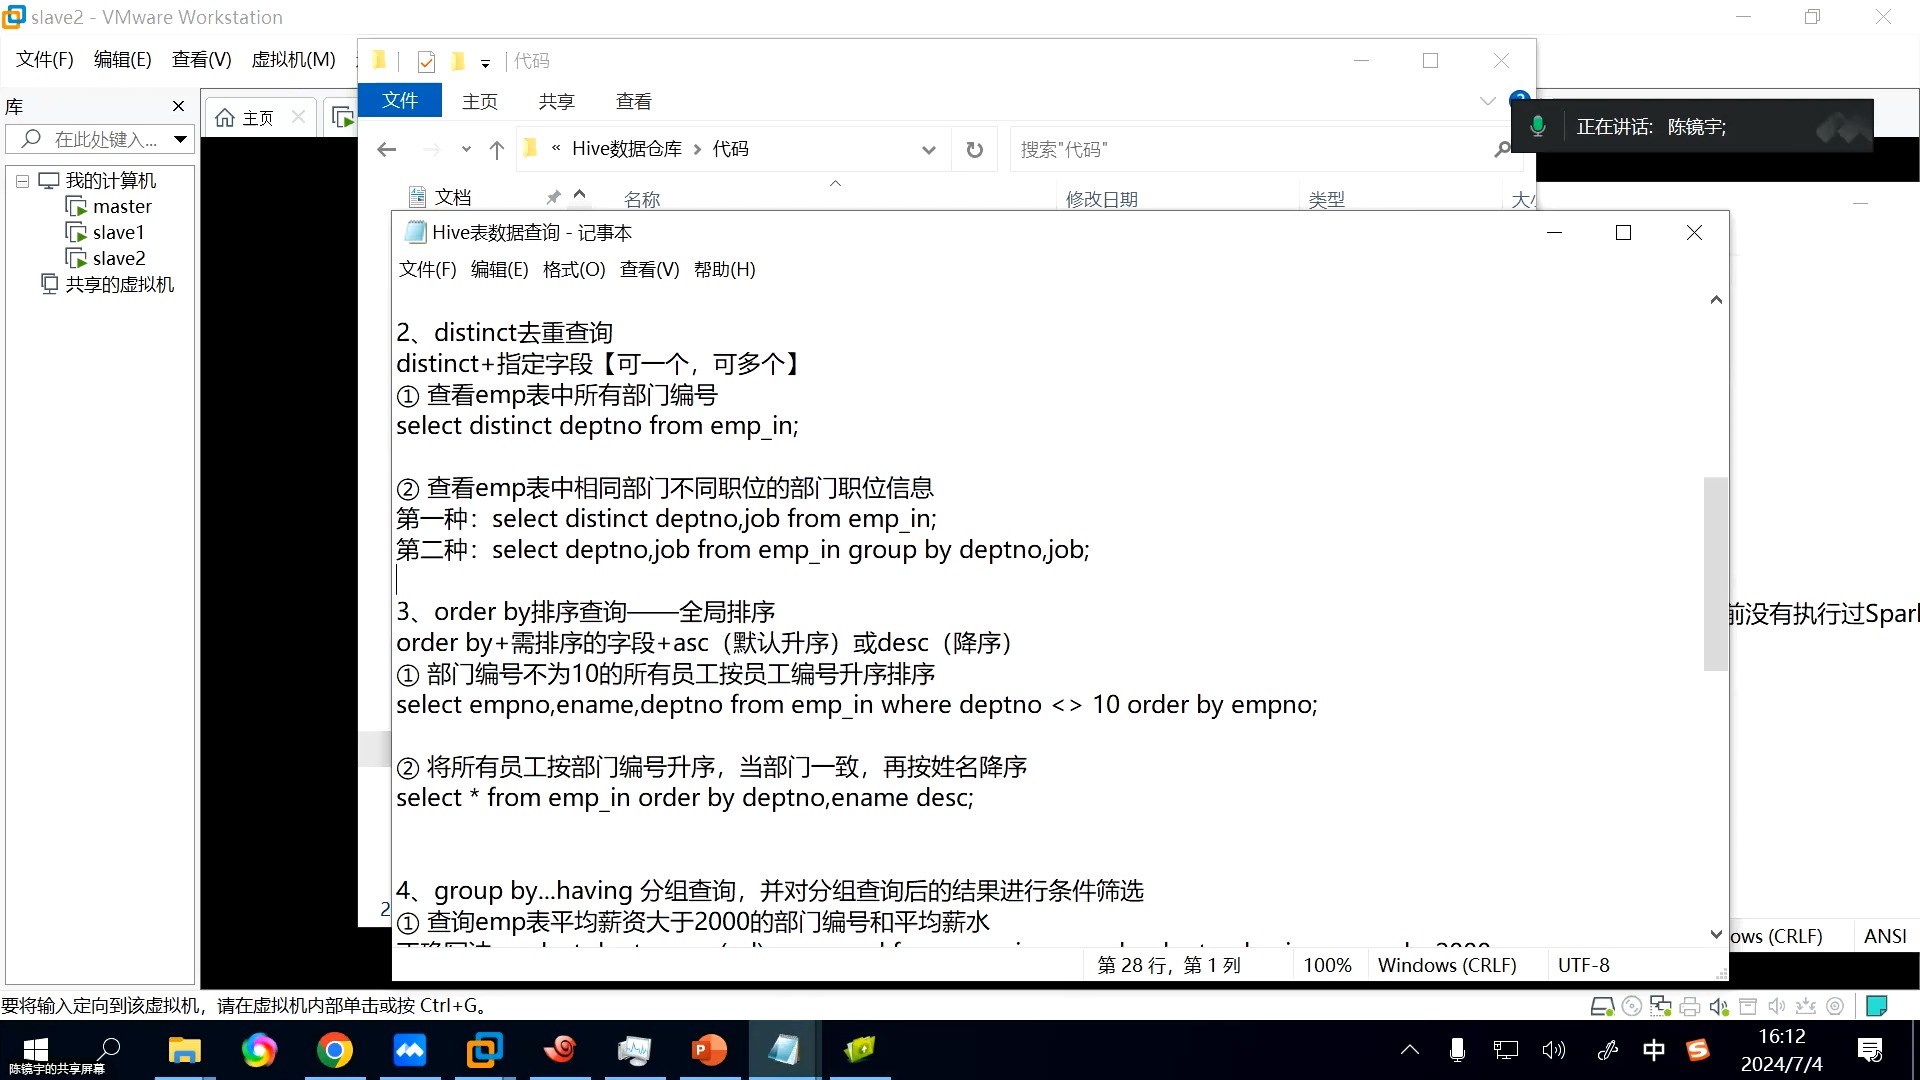Open the 文件 tab in Explorer
The height and width of the screenshot is (1080, 1920).
pyautogui.click(x=400, y=101)
